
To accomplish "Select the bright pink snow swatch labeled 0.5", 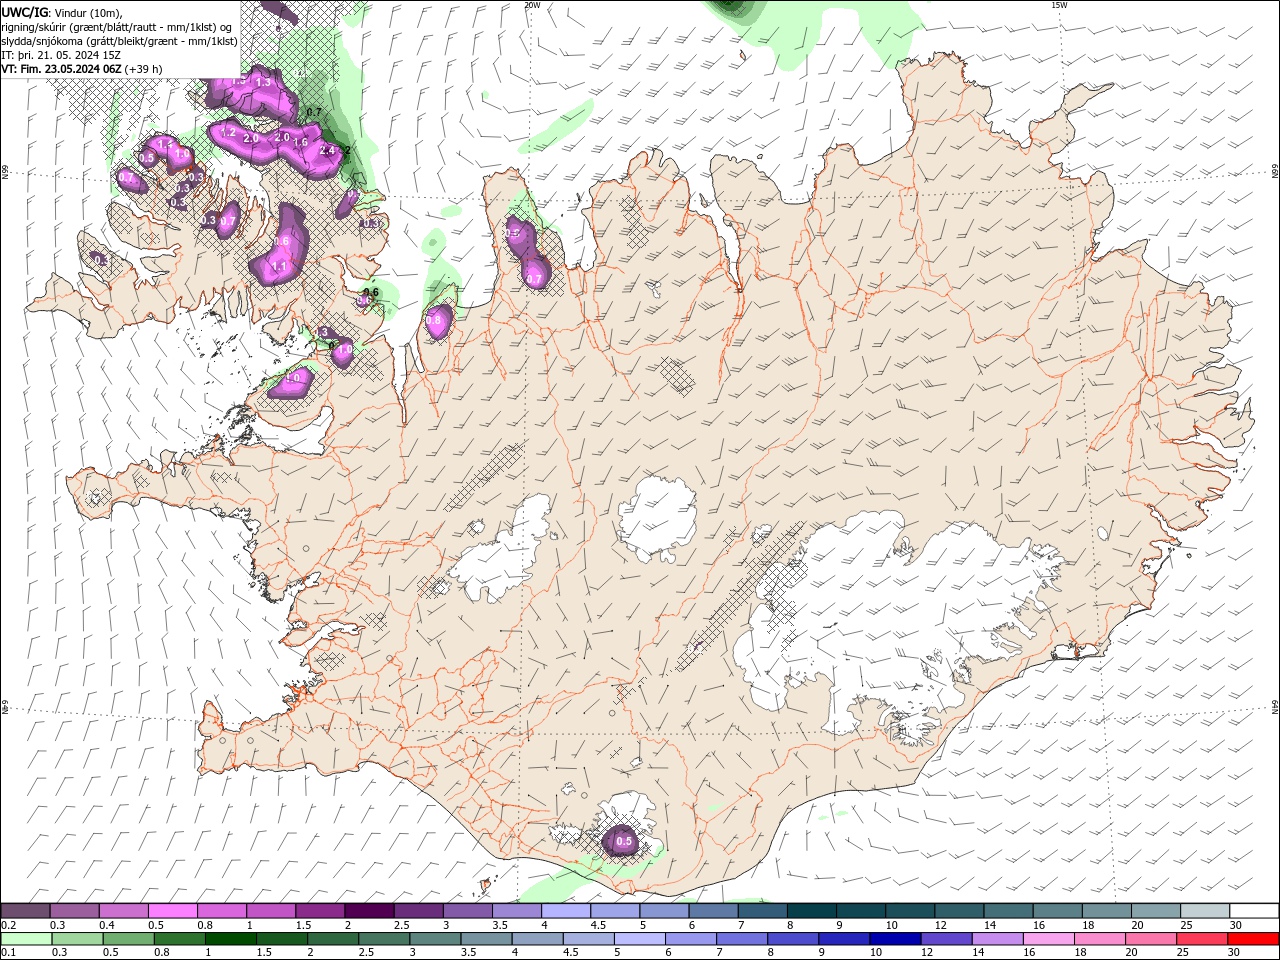I will click(x=173, y=911).
